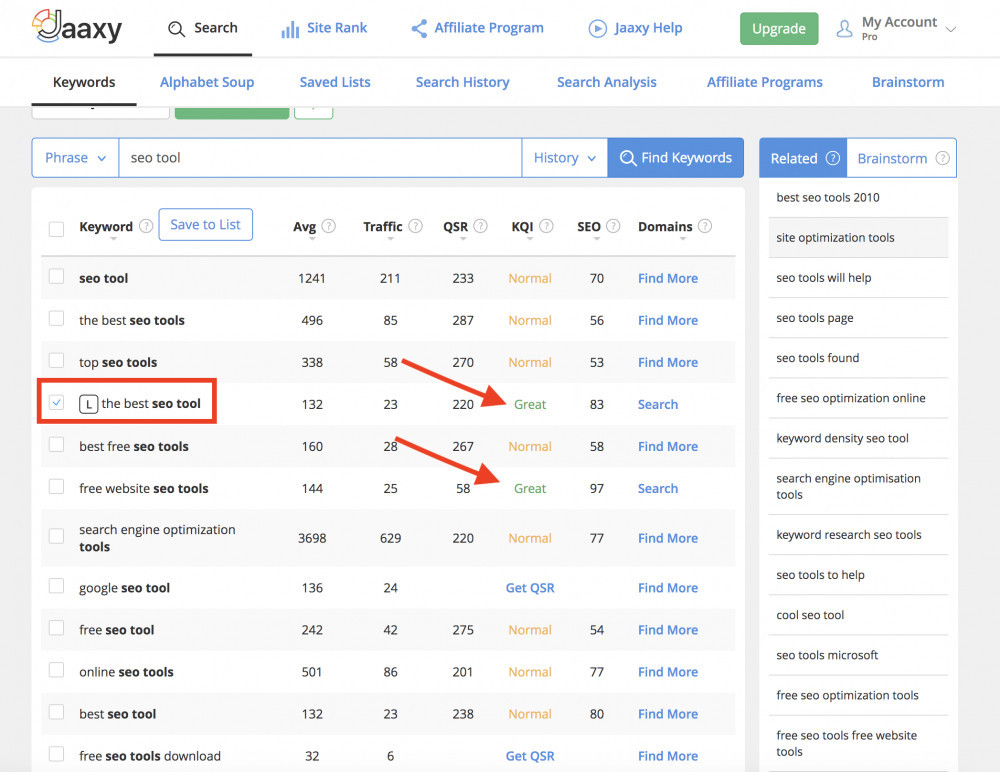Image resolution: width=1000 pixels, height=772 pixels.
Task: Sort by Keyword column arrow
Action: pos(114,239)
